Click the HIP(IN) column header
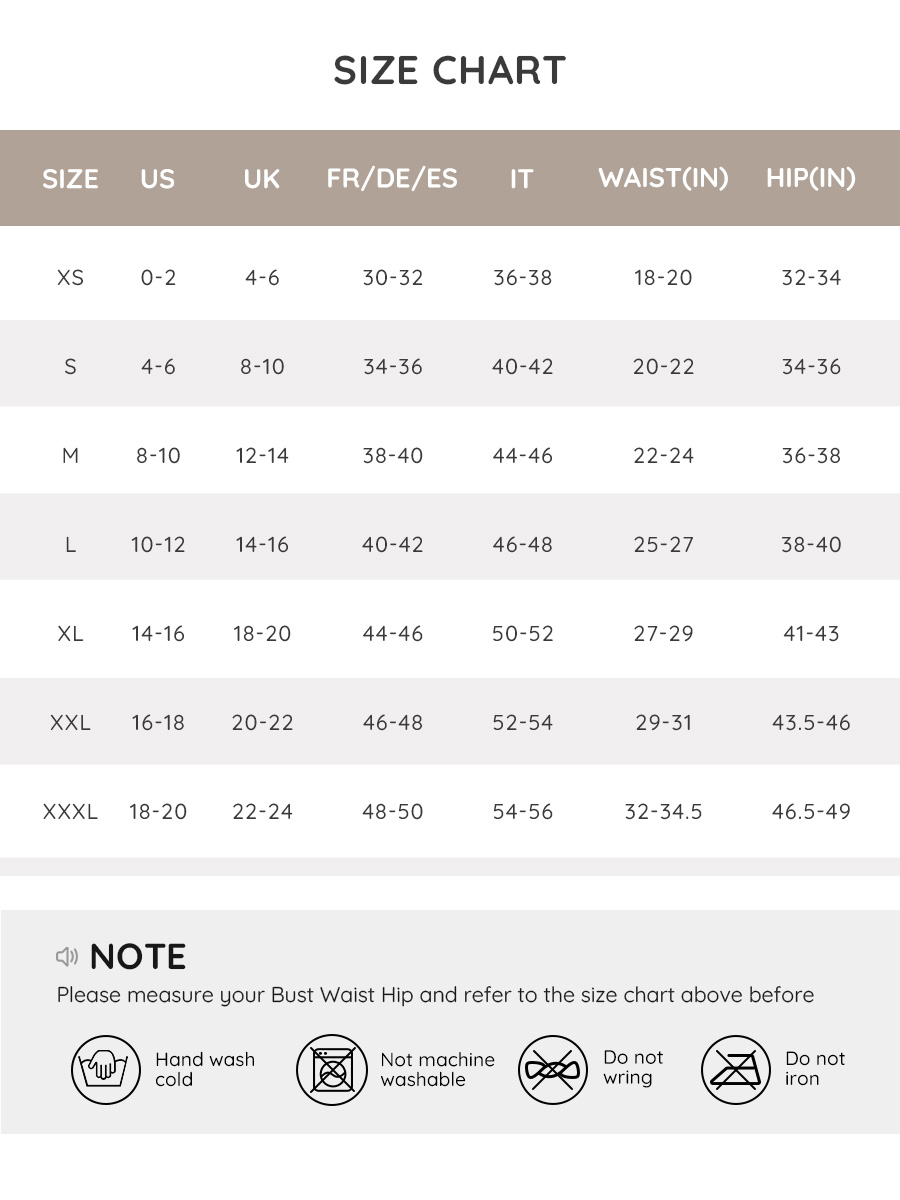The image size is (900, 1200). [811, 178]
